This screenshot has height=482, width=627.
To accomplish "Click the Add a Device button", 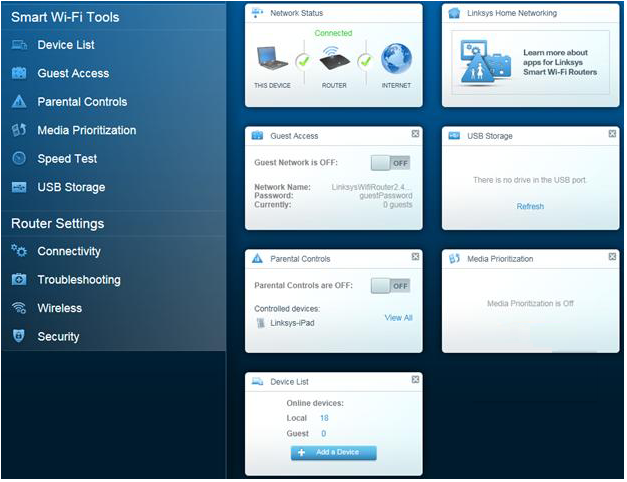I will (333, 452).
